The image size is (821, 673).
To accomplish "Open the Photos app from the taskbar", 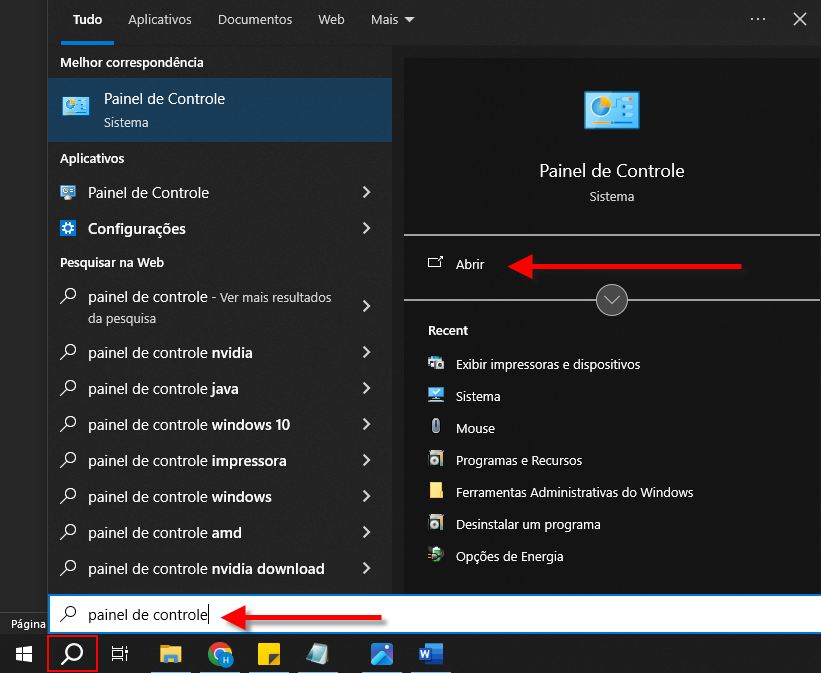I will 382,654.
